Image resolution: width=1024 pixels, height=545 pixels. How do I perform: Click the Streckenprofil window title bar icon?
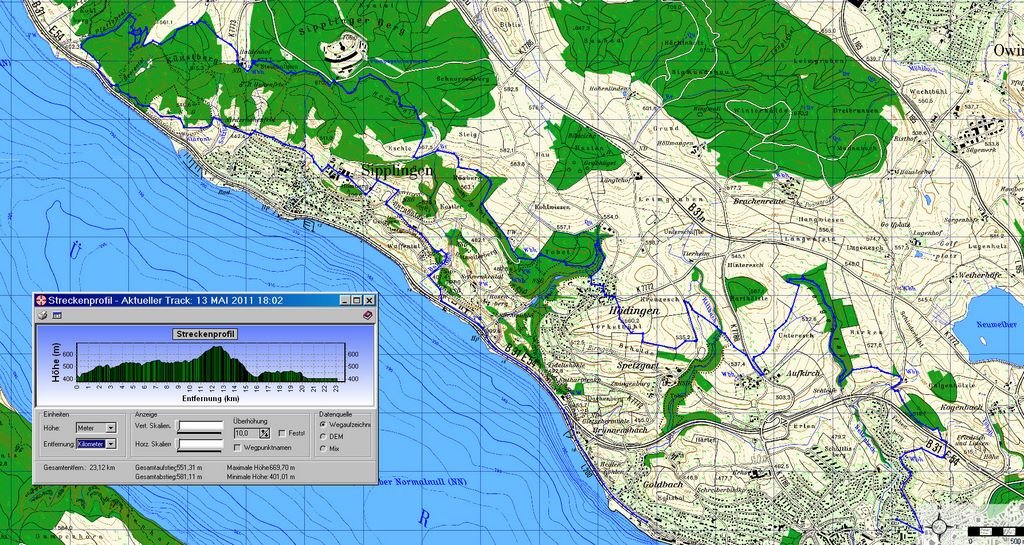tap(41, 300)
